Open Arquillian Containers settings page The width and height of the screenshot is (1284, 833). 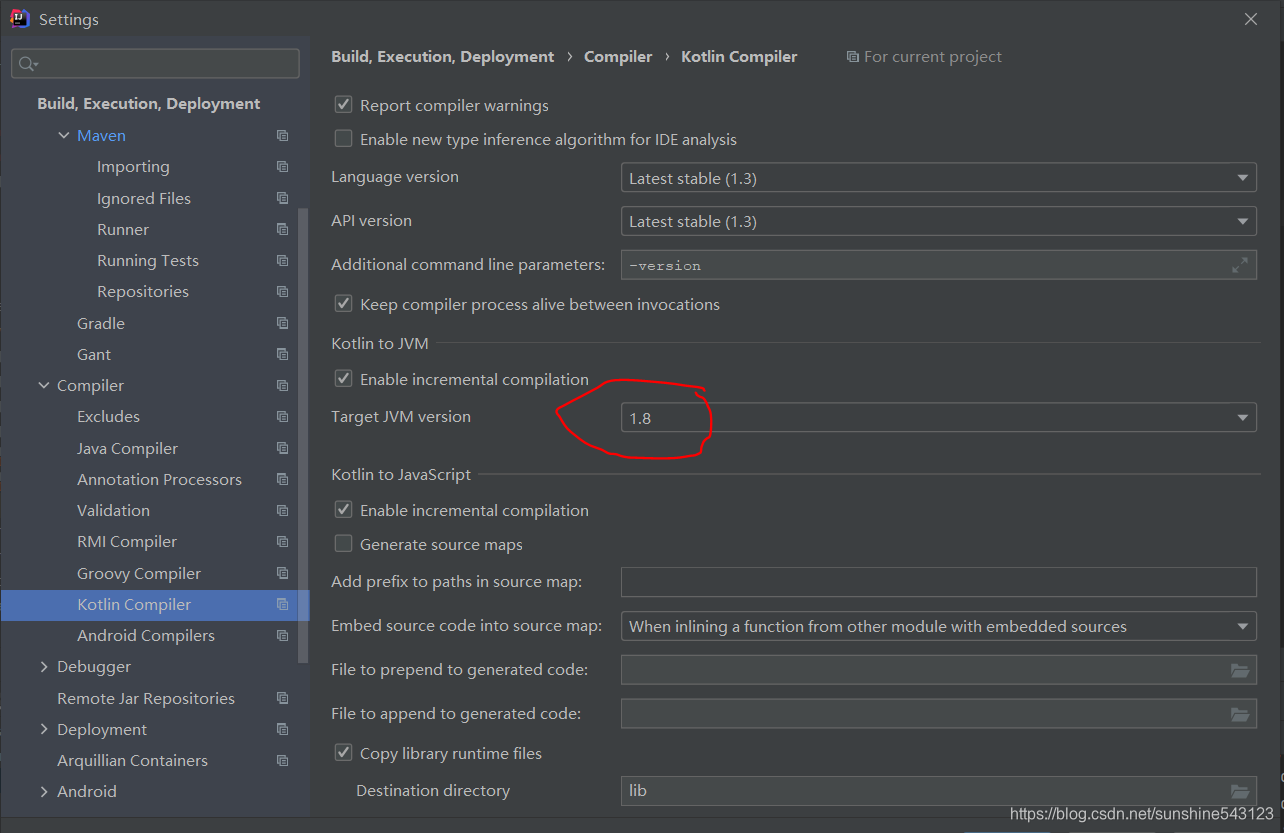click(x=132, y=761)
